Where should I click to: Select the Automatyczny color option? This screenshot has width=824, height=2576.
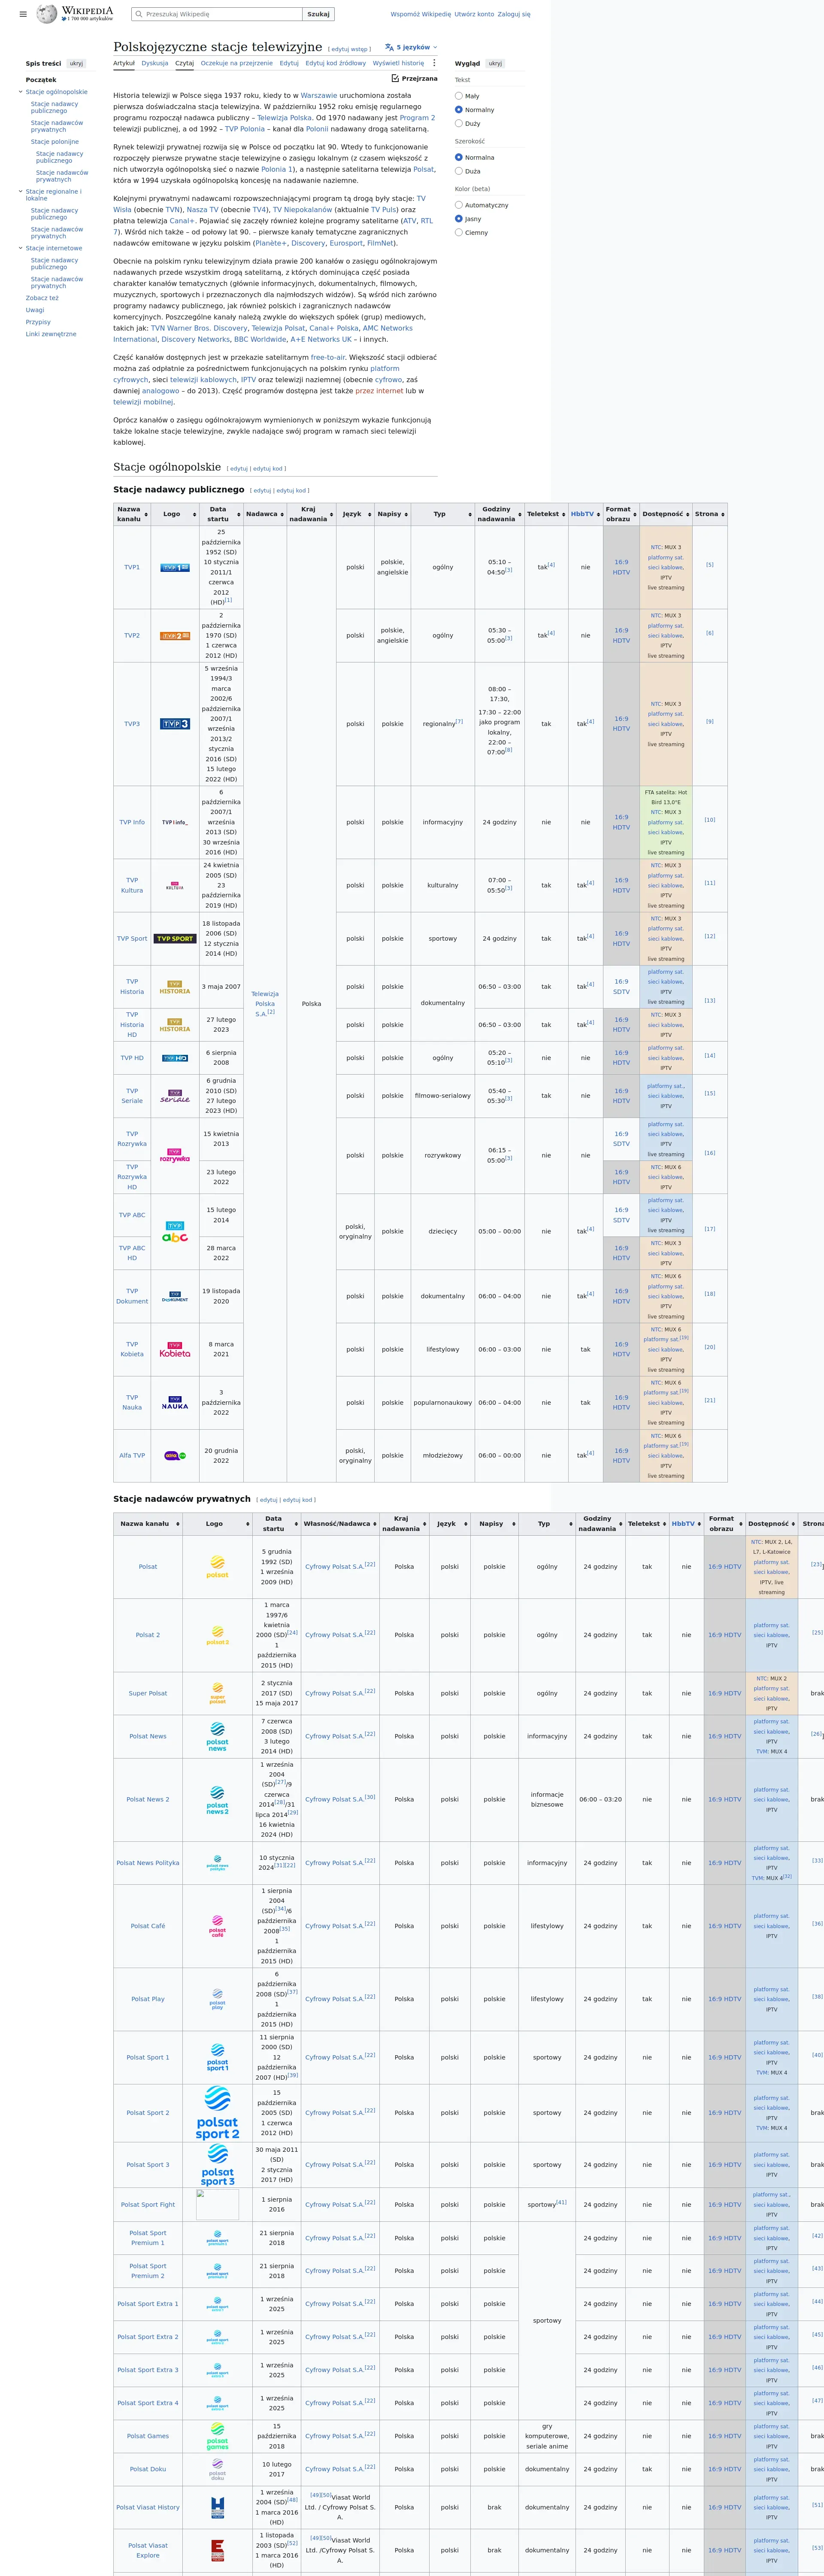[459, 205]
